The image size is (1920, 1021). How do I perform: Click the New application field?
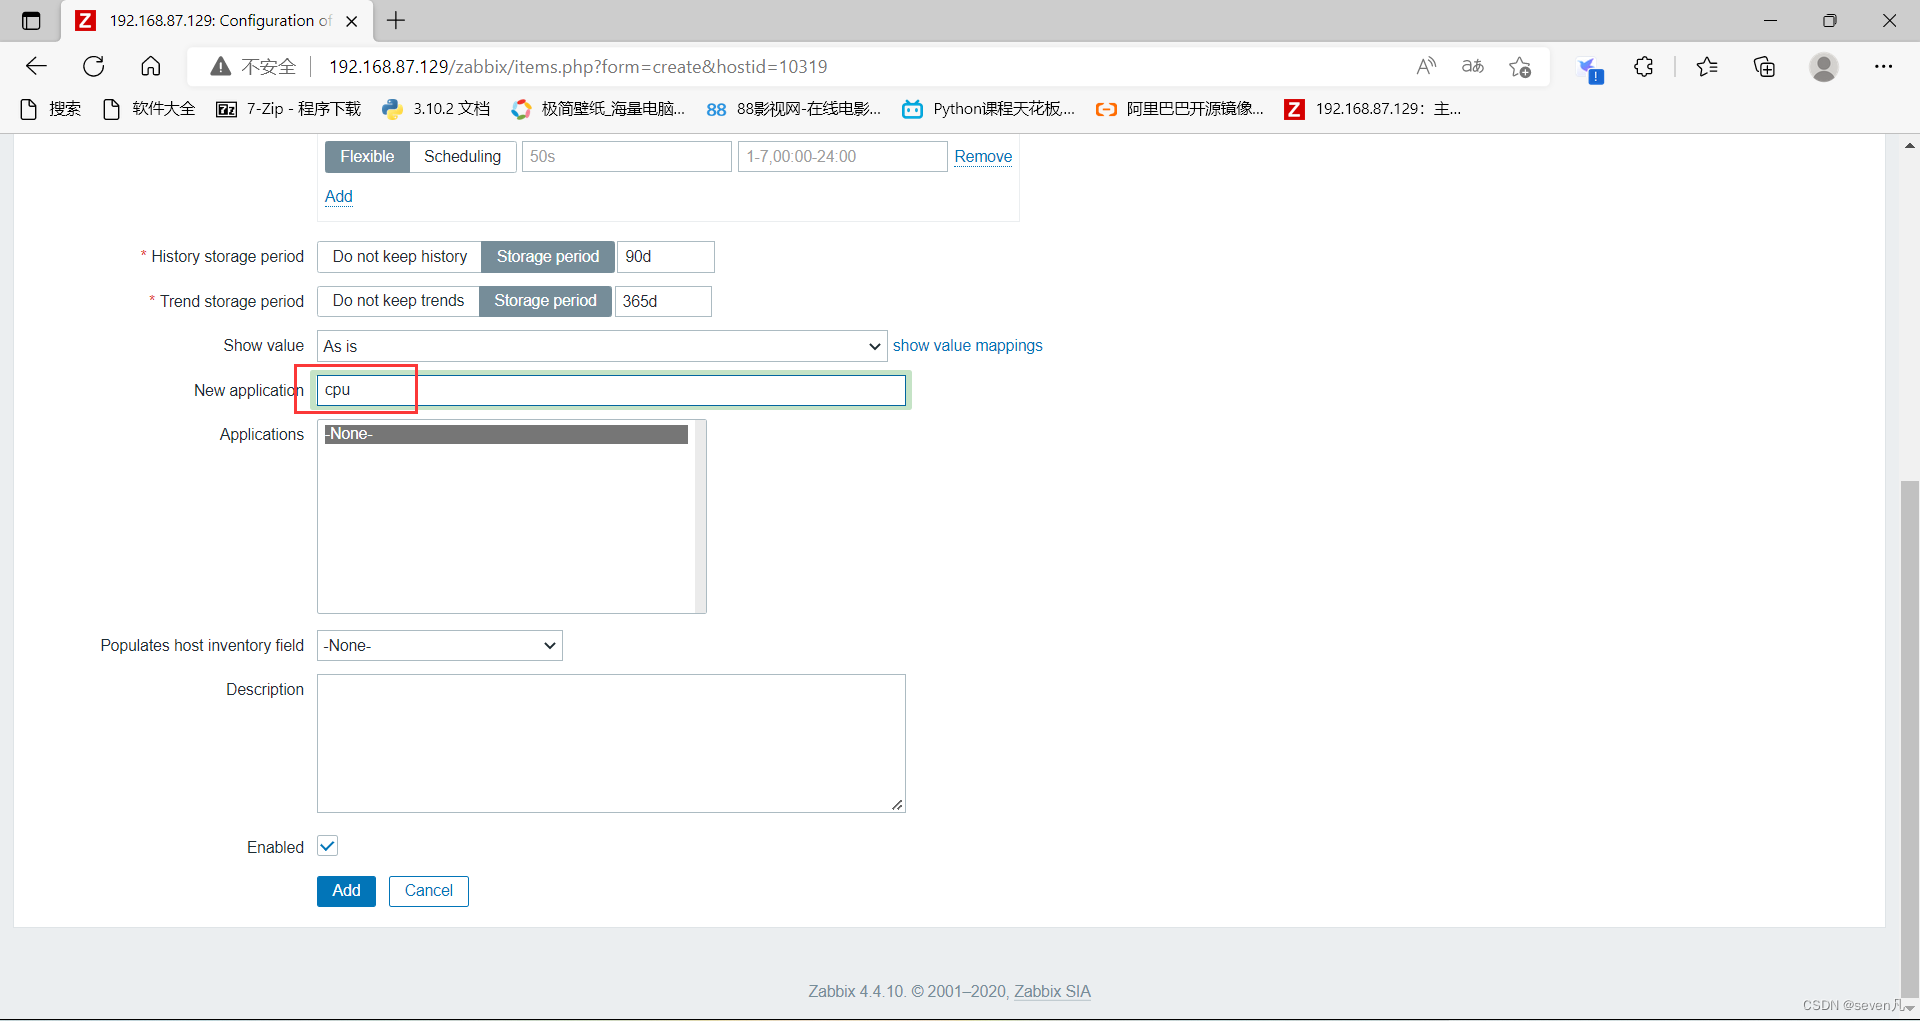point(611,390)
